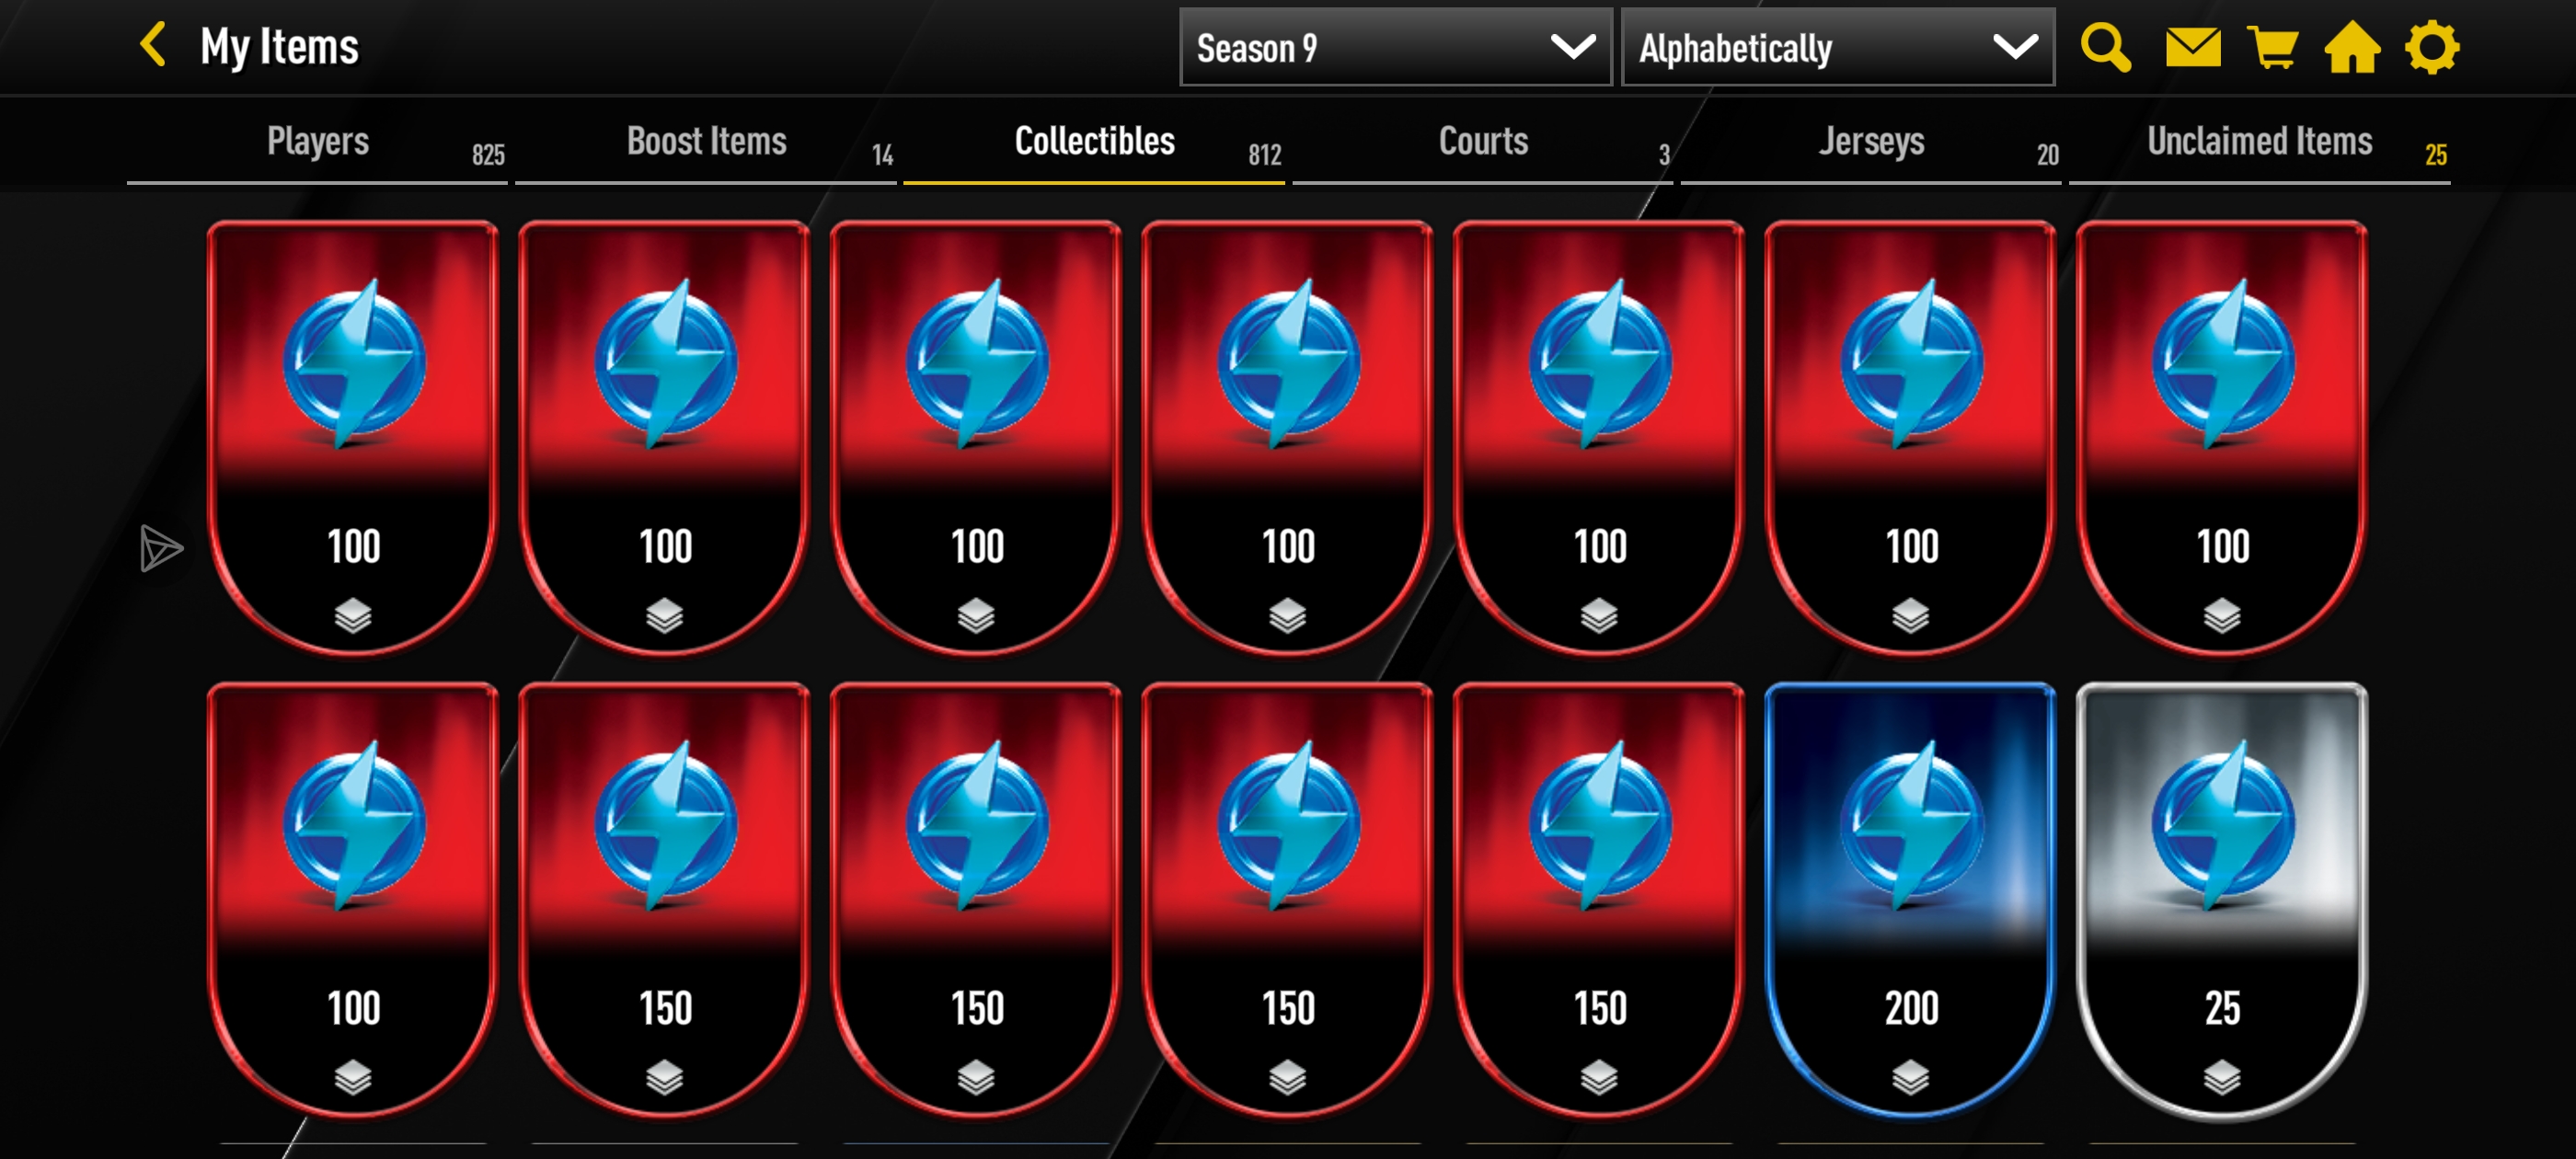The height and width of the screenshot is (1159, 2576).
Task: Tap the stack icon on the blue 200 card
Action: tap(1910, 1077)
